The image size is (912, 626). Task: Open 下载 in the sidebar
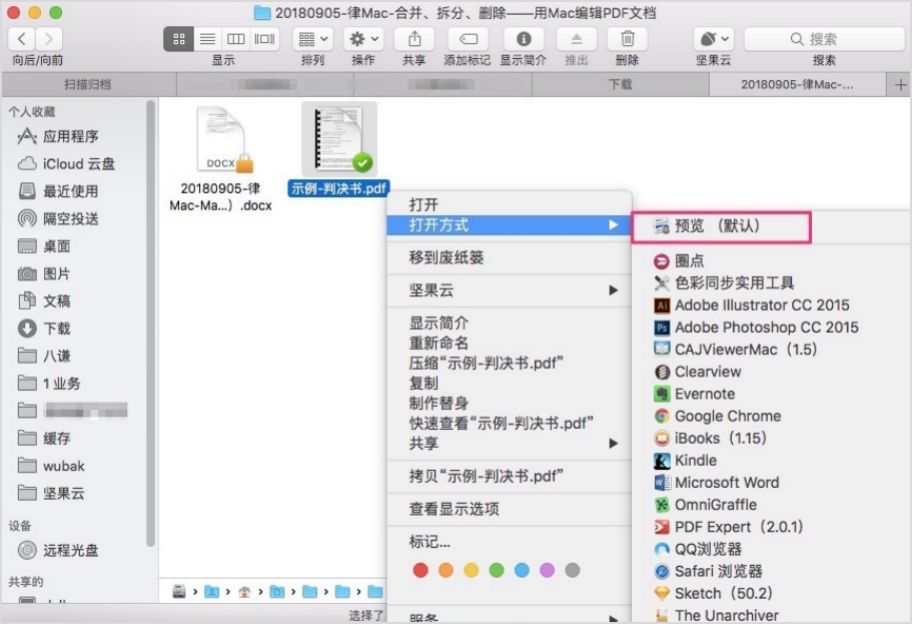click(45, 329)
